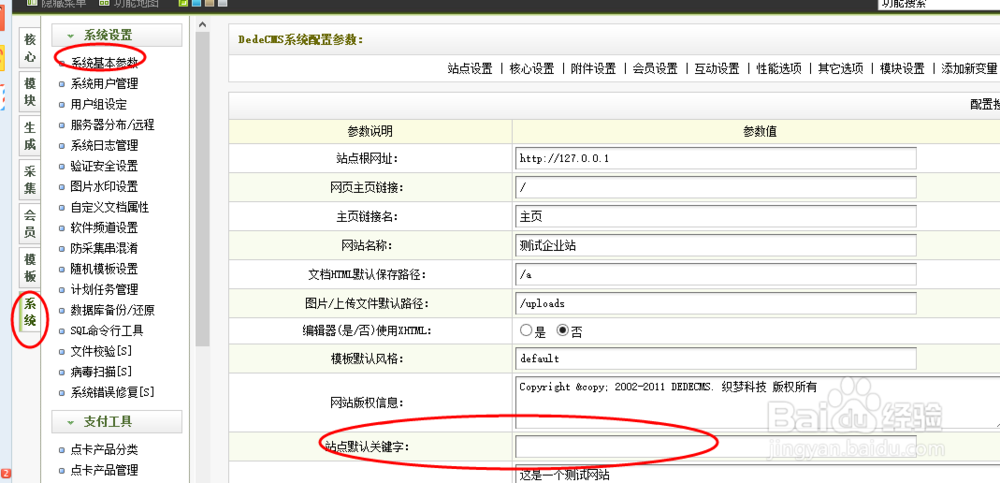Switch to the 核心设置 config tab

point(532,69)
